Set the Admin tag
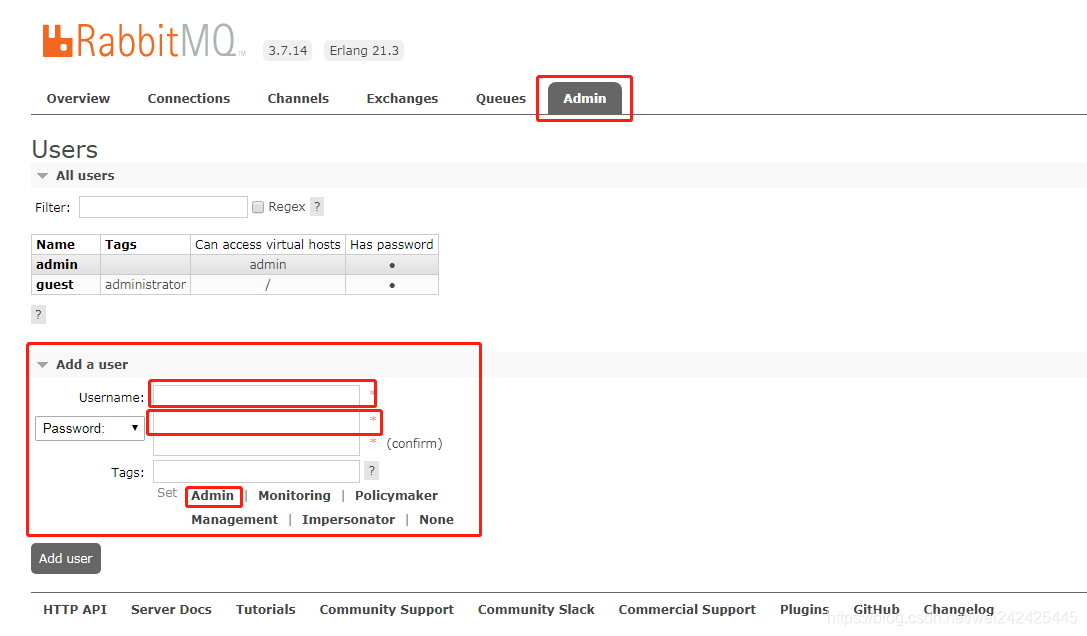This screenshot has height=636, width=1087. [212, 495]
